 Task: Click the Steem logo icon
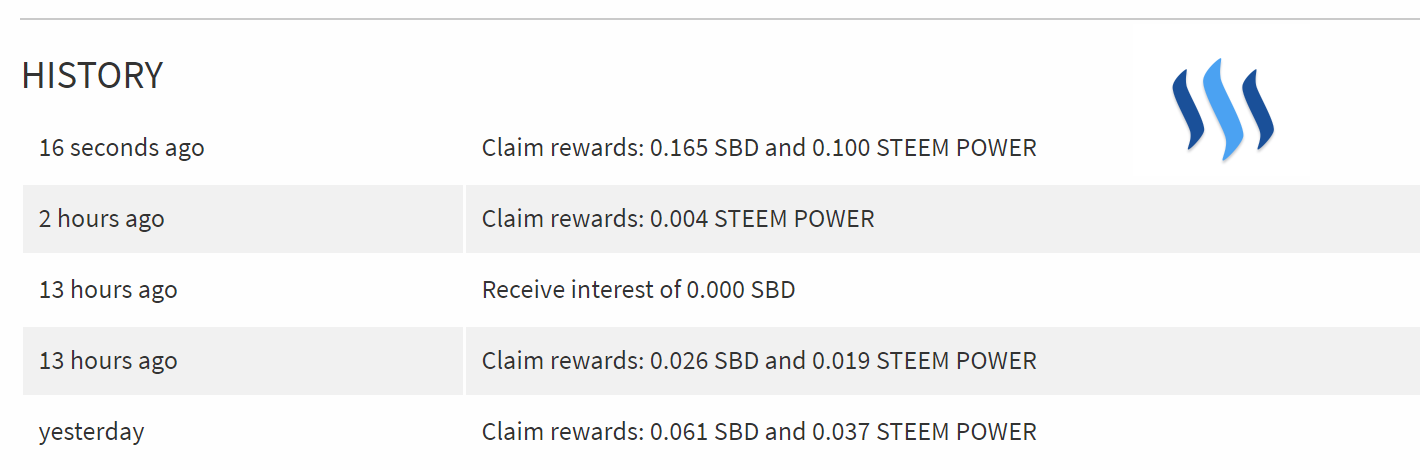pos(1222,109)
